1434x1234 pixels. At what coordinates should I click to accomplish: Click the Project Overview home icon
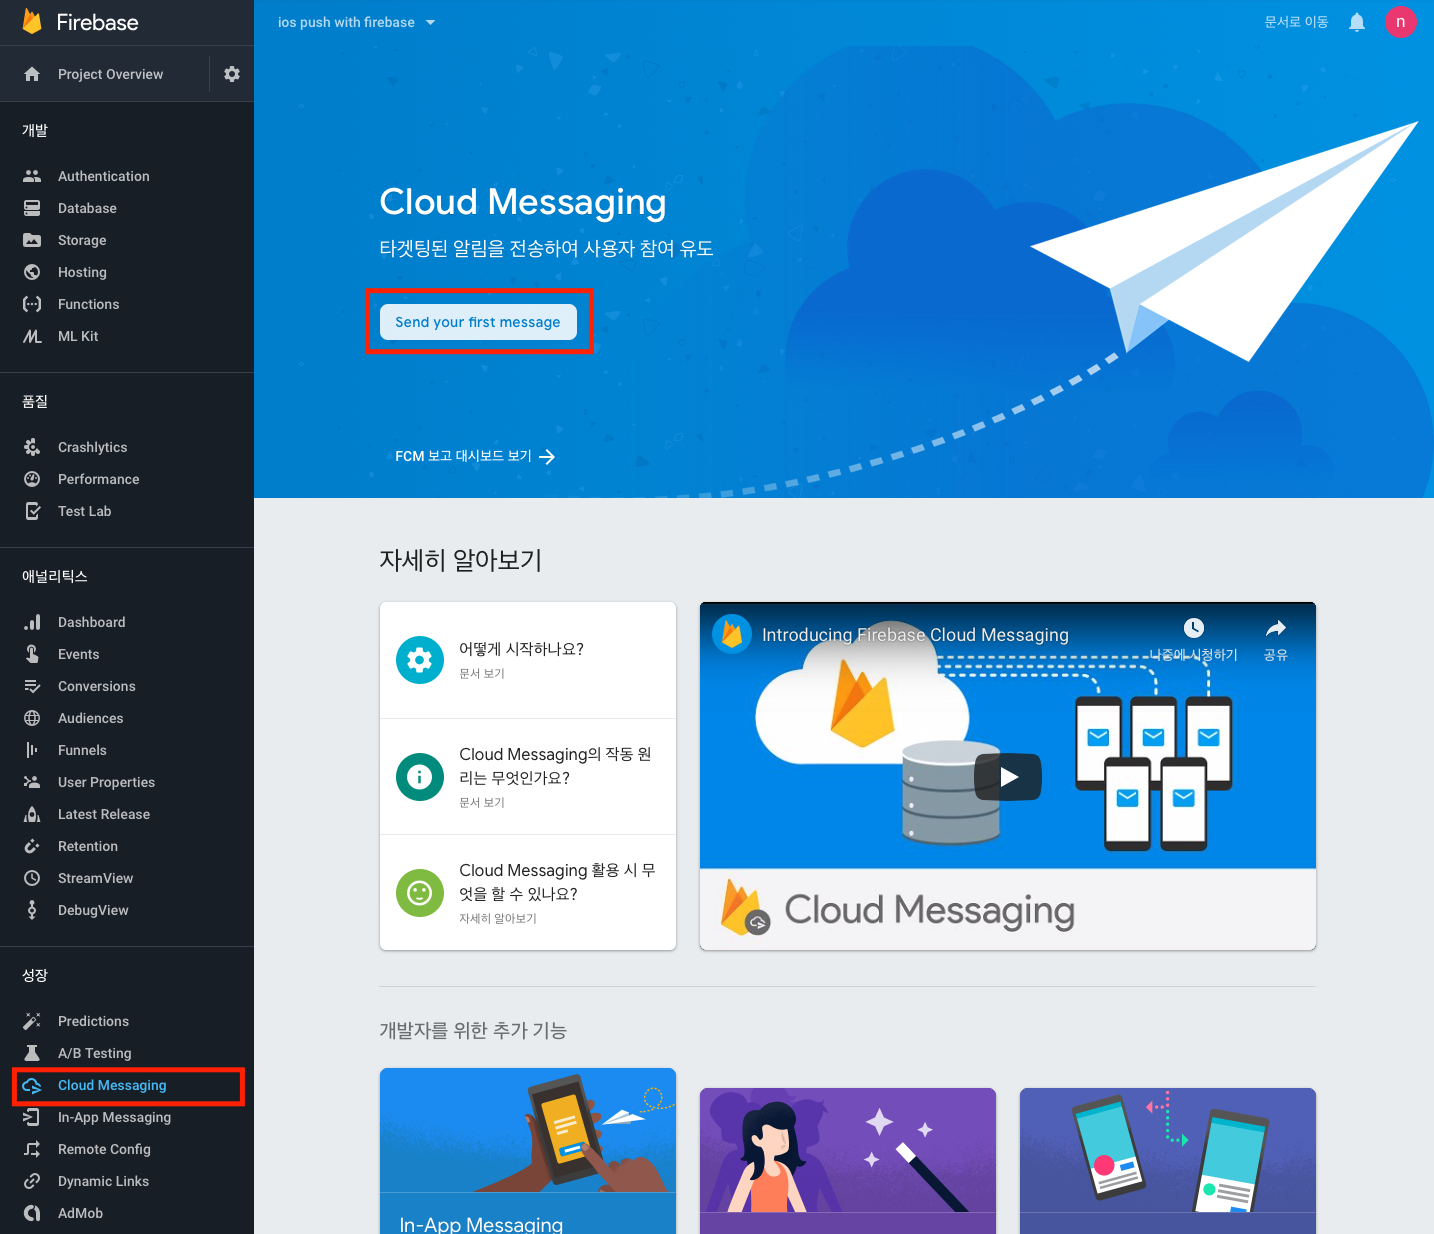point(32,74)
